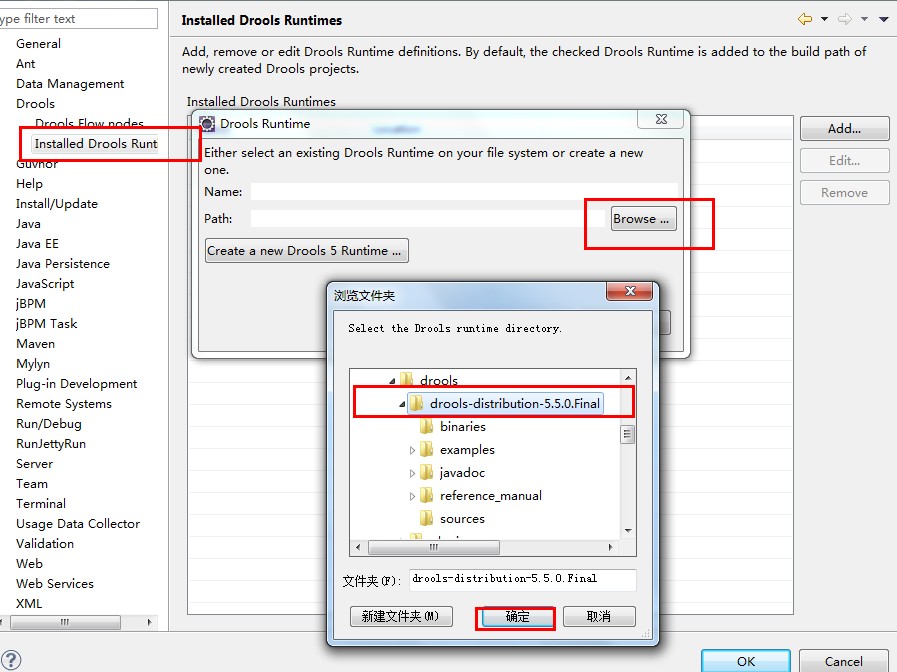Select Ant preferences category
The height and width of the screenshot is (672, 897).
pyautogui.click(x=26, y=63)
